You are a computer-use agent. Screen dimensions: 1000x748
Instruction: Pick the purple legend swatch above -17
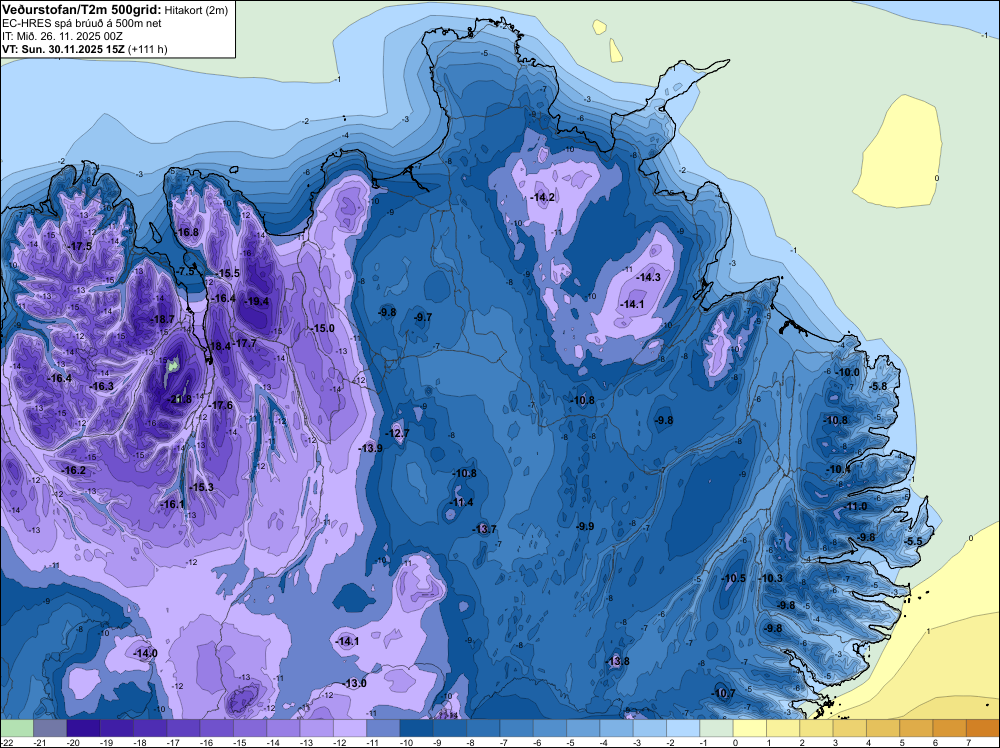click(183, 728)
